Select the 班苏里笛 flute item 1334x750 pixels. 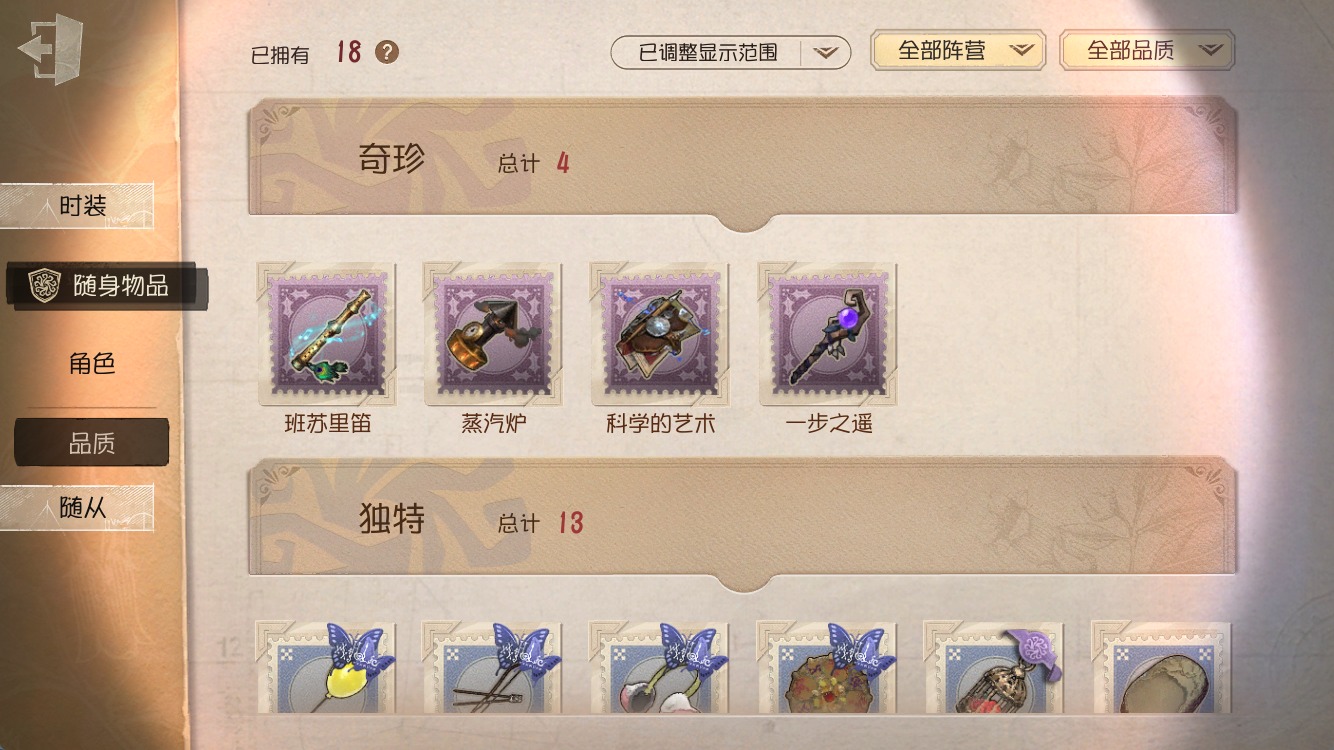tap(327, 335)
